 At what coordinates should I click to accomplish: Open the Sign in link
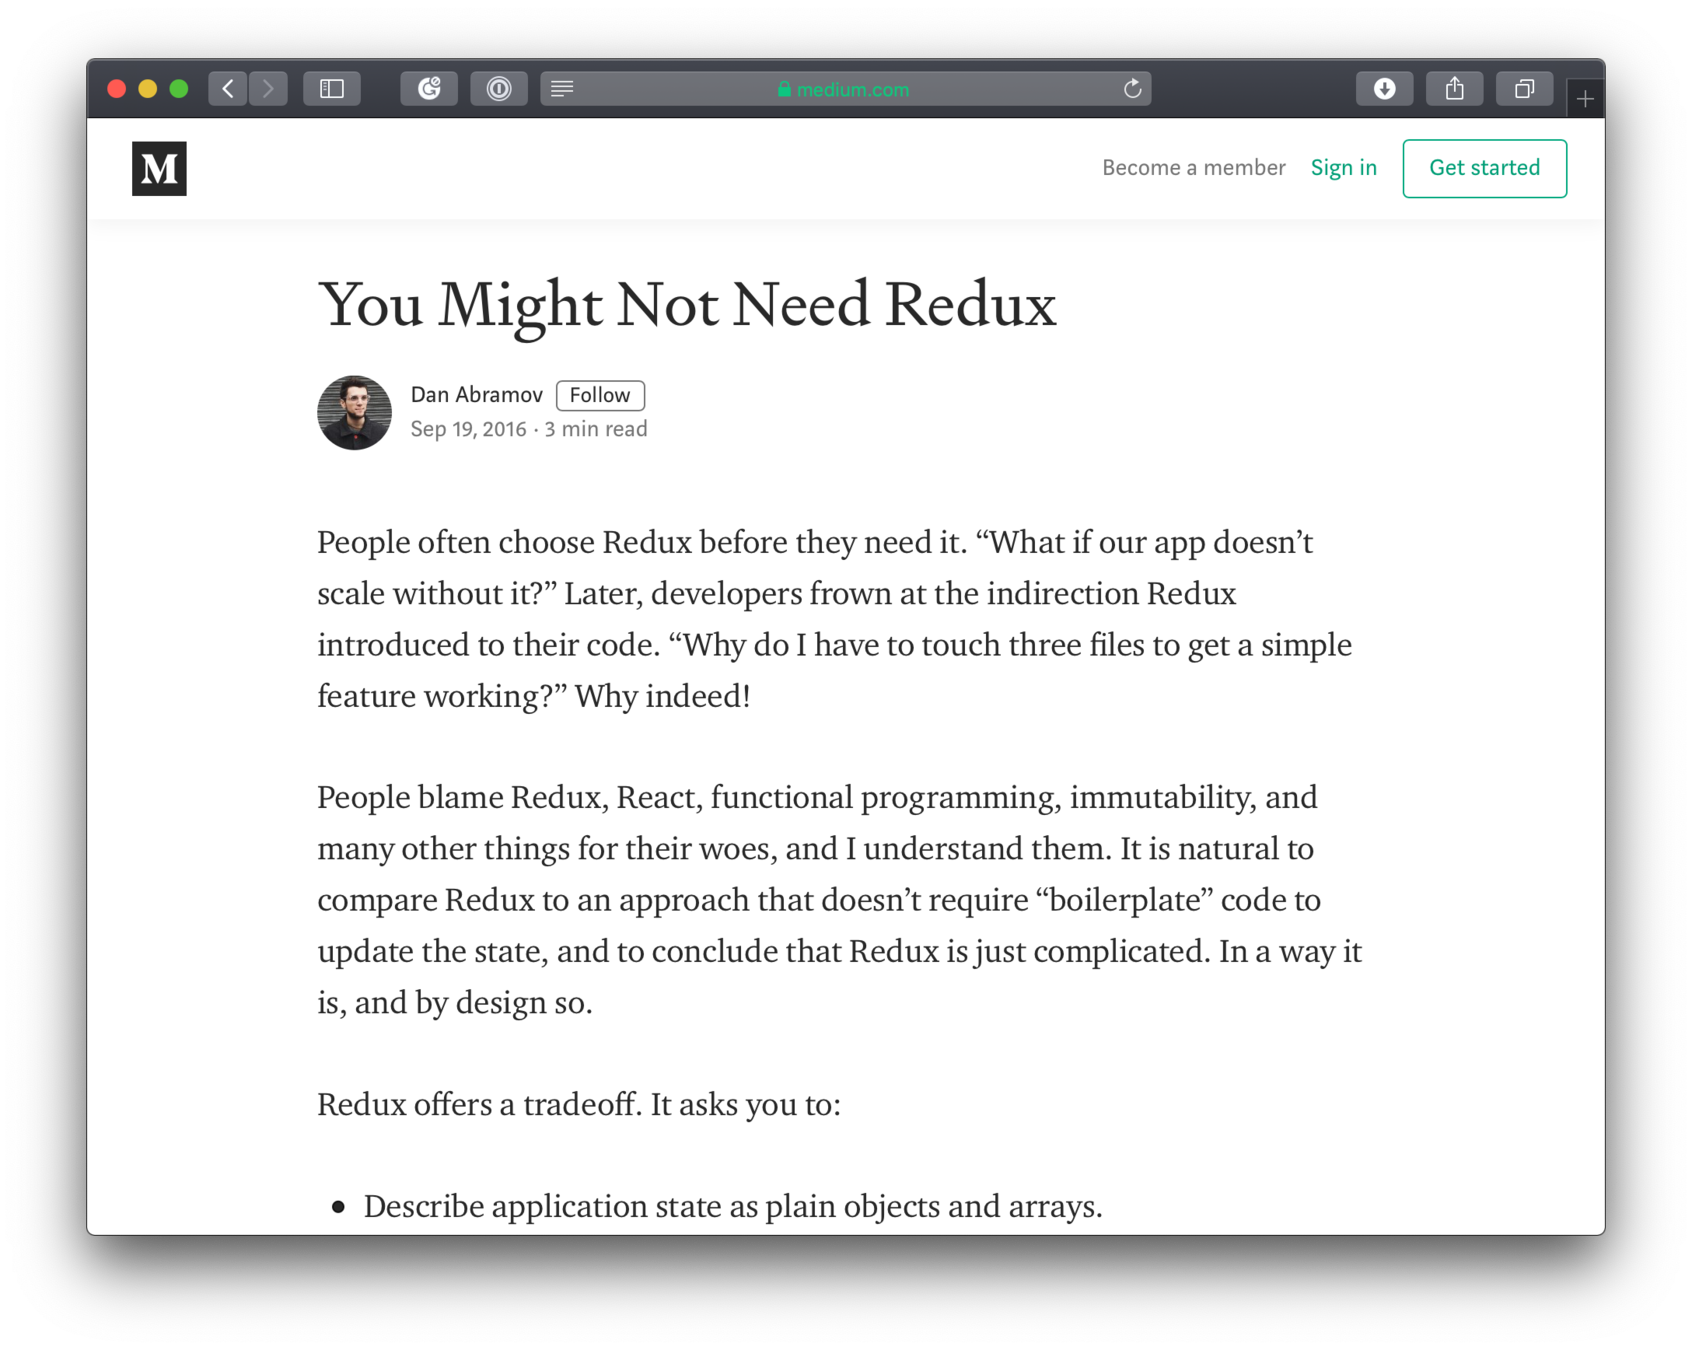(1343, 168)
